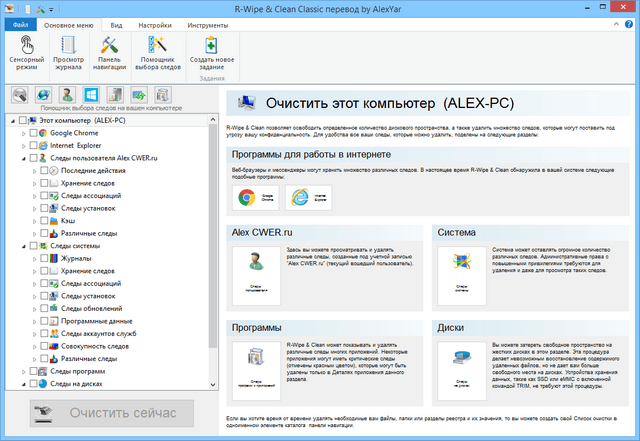Check the Следы системы checkbox

tap(33, 246)
